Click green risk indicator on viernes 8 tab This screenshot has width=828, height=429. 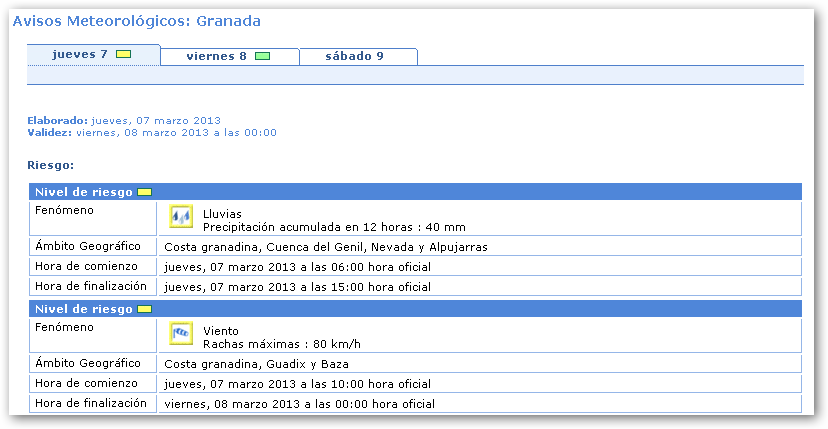coord(262,56)
